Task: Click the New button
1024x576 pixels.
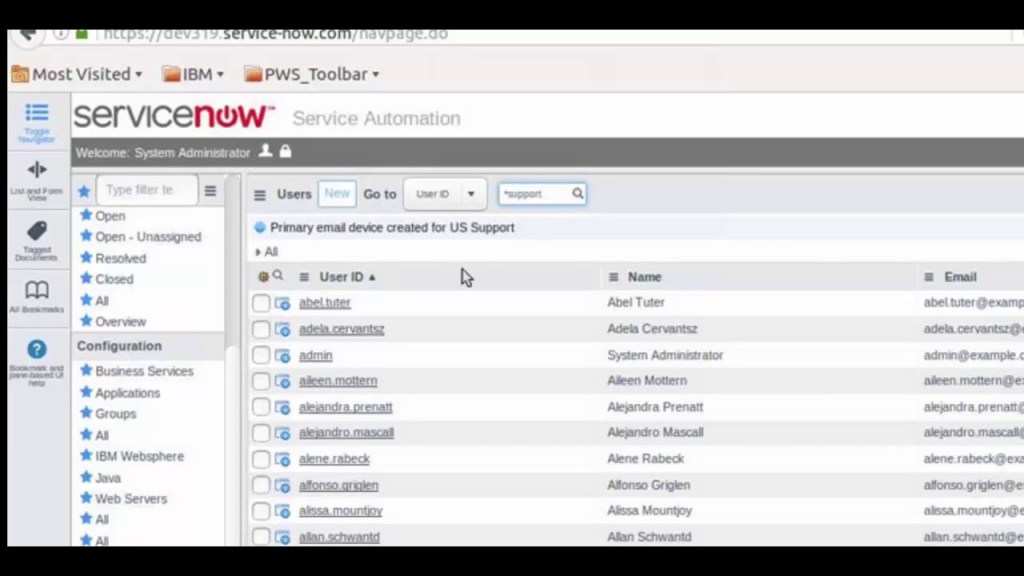Action: coord(337,194)
